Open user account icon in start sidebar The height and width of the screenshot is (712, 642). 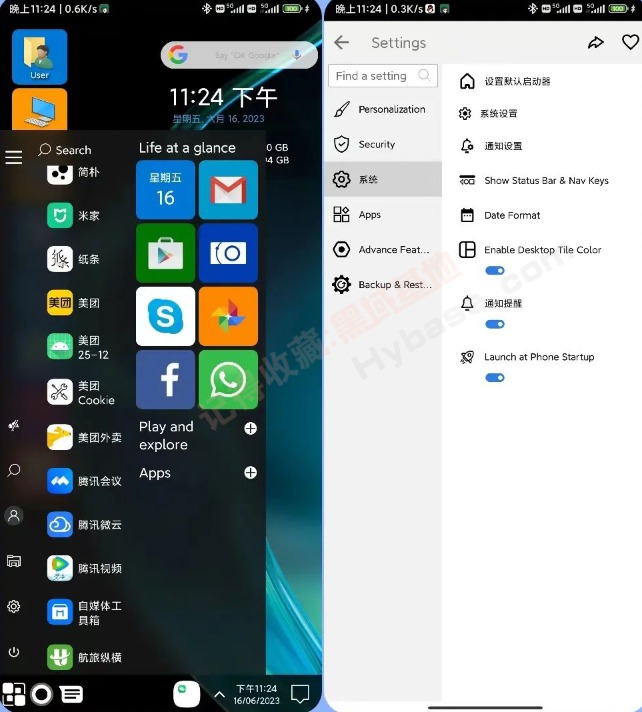(x=14, y=516)
